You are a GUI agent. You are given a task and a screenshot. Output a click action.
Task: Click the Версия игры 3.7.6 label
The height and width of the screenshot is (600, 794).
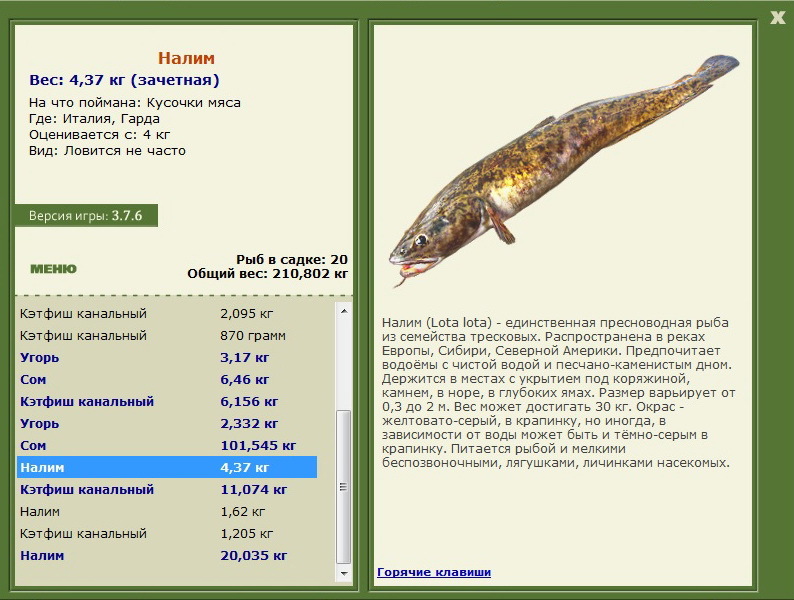coord(86,216)
